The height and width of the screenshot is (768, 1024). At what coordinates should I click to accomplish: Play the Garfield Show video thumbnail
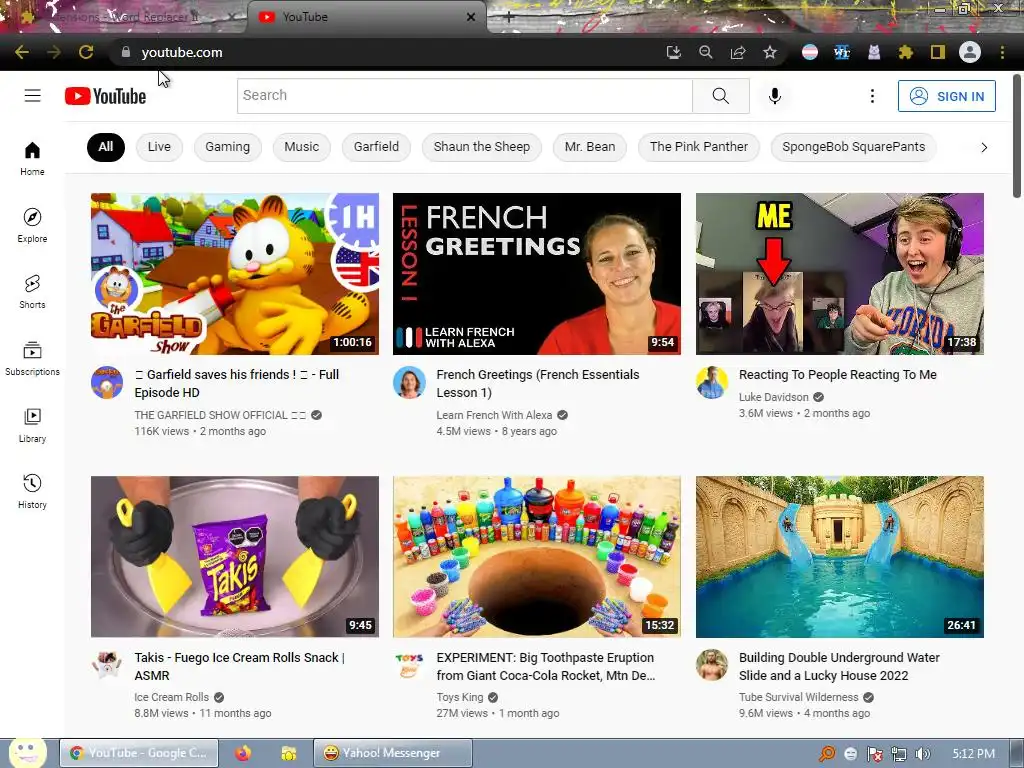pyautogui.click(x=234, y=274)
